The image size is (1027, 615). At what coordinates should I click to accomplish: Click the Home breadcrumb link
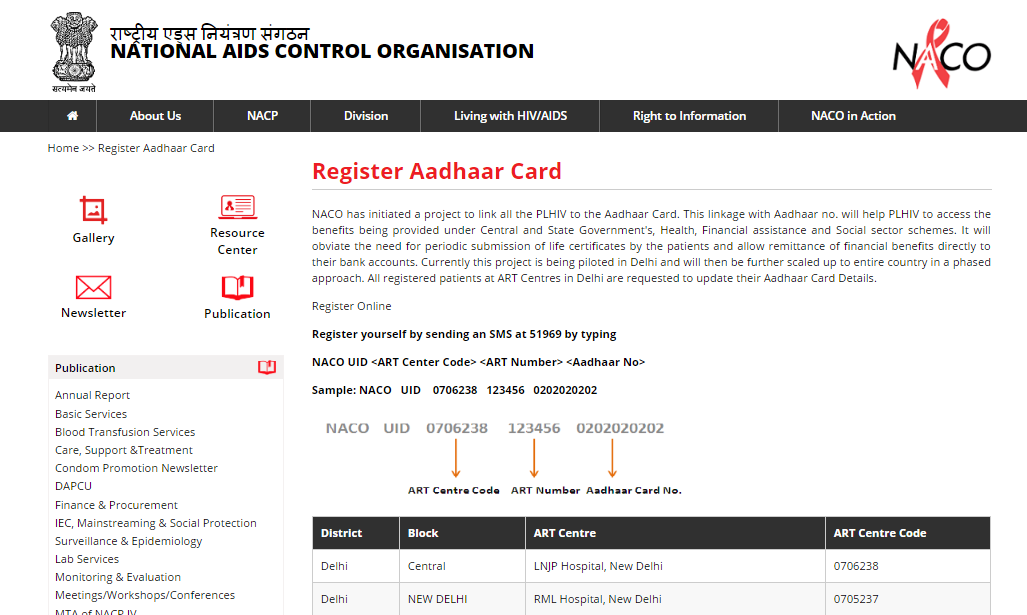pos(63,148)
